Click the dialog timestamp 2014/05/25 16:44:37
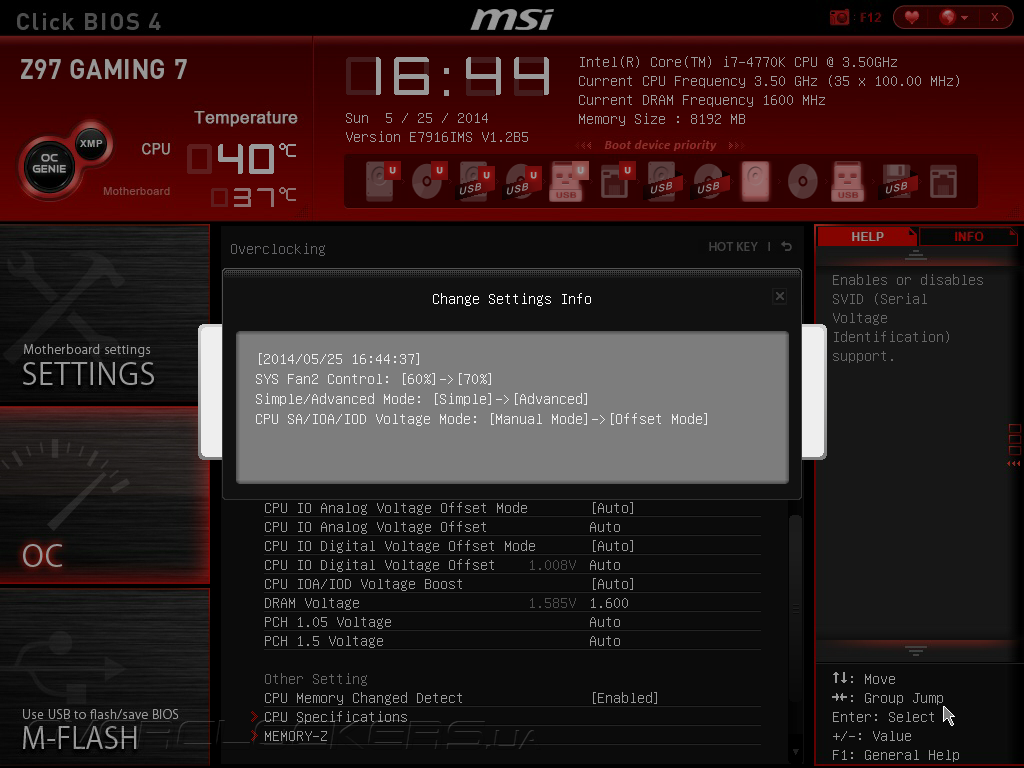Viewport: 1024px width, 768px height. (x=338, y=359)
